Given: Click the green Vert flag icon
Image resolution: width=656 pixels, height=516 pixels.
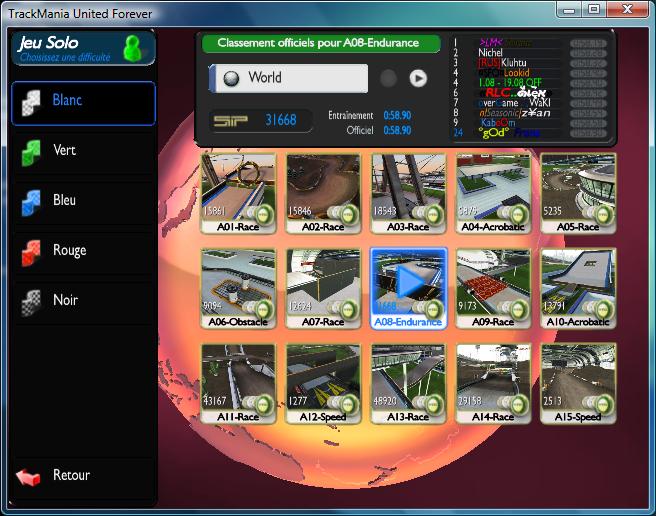Looking at the screenshot, I should point(33,152).
